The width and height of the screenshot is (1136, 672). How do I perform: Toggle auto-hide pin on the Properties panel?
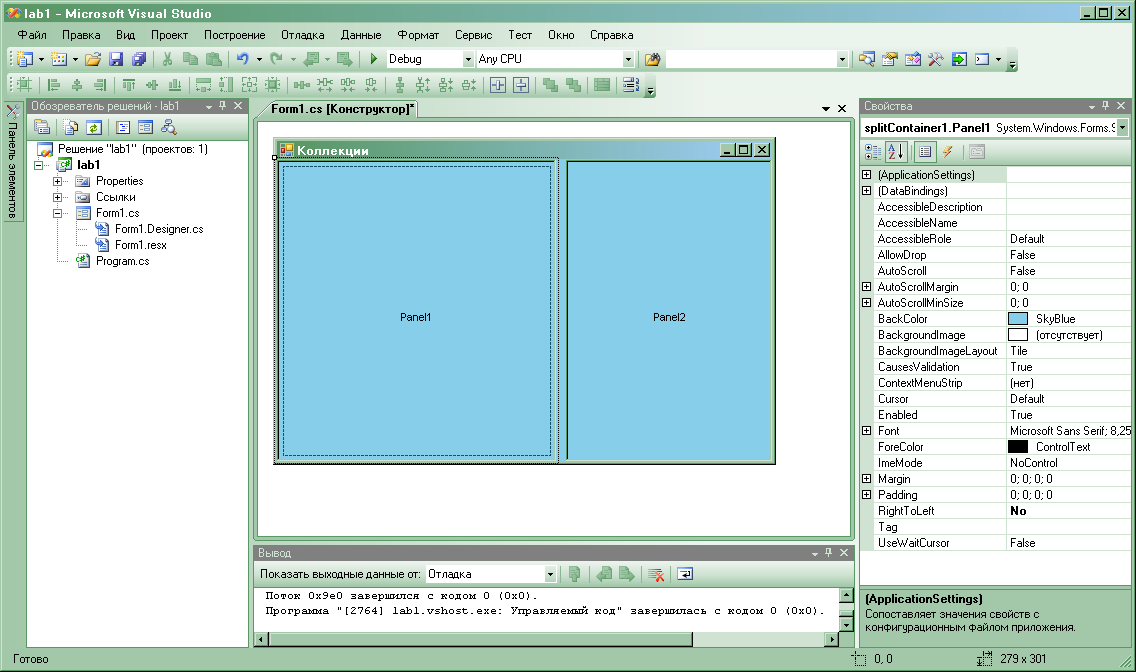click(x=1106, y=106)
